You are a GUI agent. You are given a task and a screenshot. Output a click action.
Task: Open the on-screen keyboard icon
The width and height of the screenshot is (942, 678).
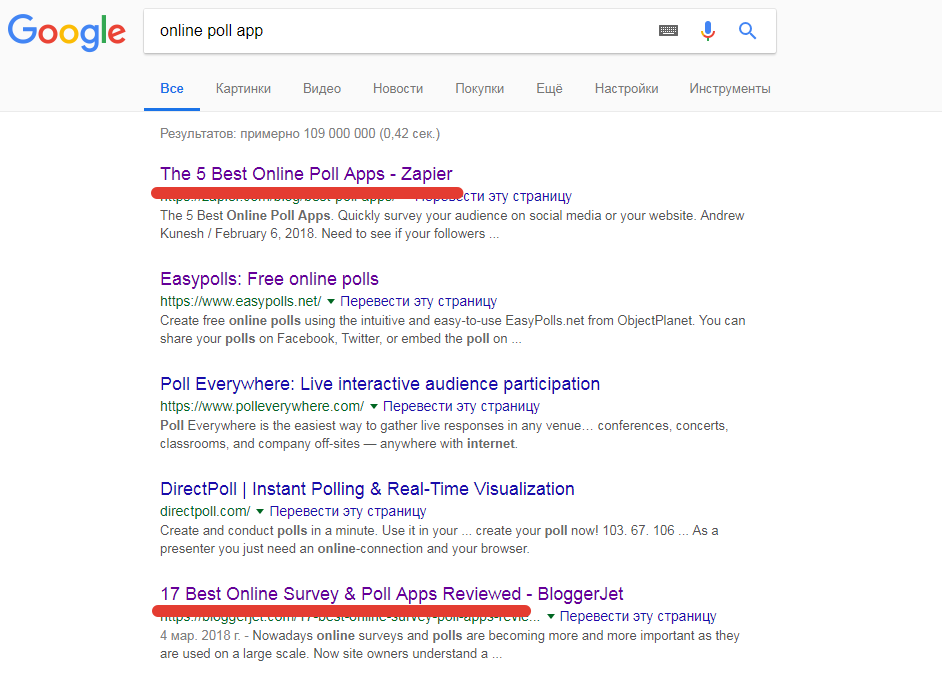(x=668, y=31)
